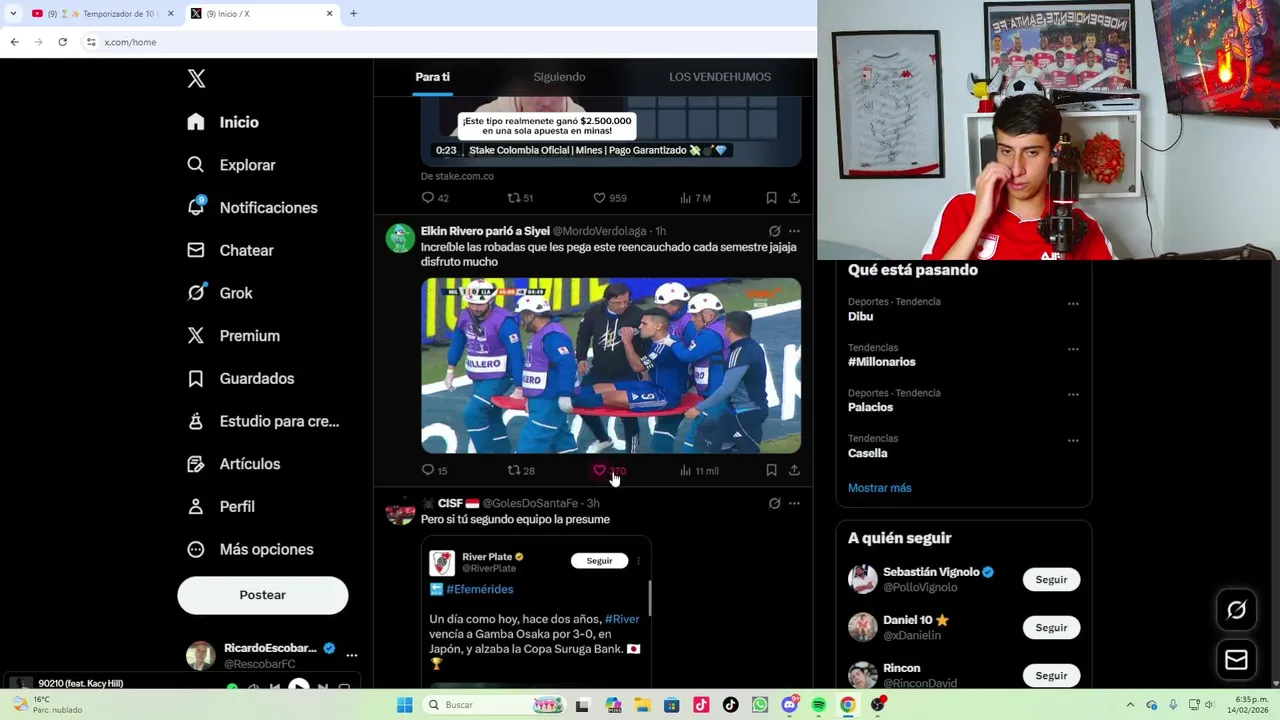View 11 mil analytics on Elkin post
Viewport: 1280px width, 720px height.
click(699, 470)
